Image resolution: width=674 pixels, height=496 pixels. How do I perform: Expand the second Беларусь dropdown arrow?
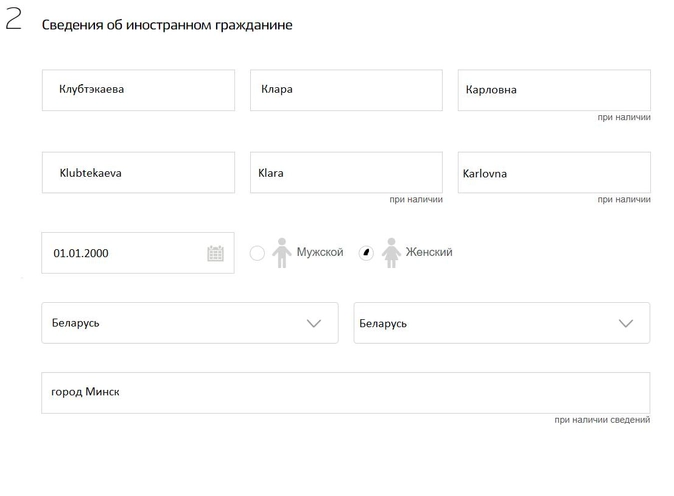click(625, 323)
